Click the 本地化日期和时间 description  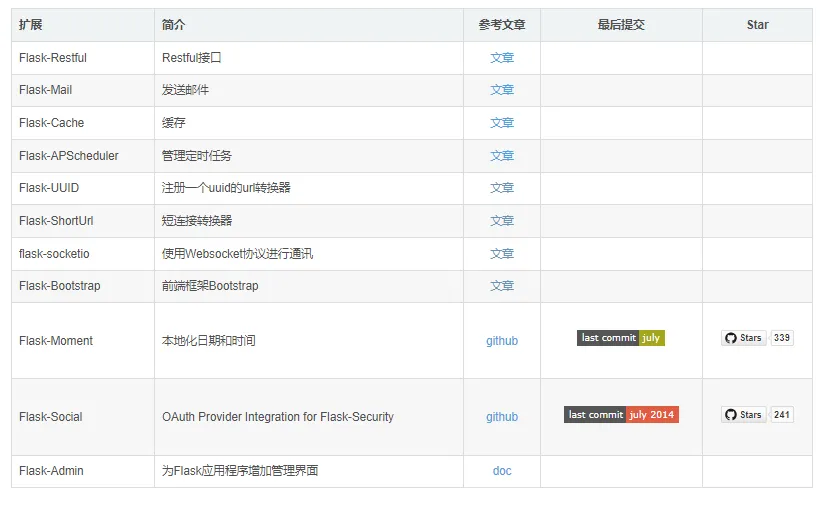[x=208, y=341]
